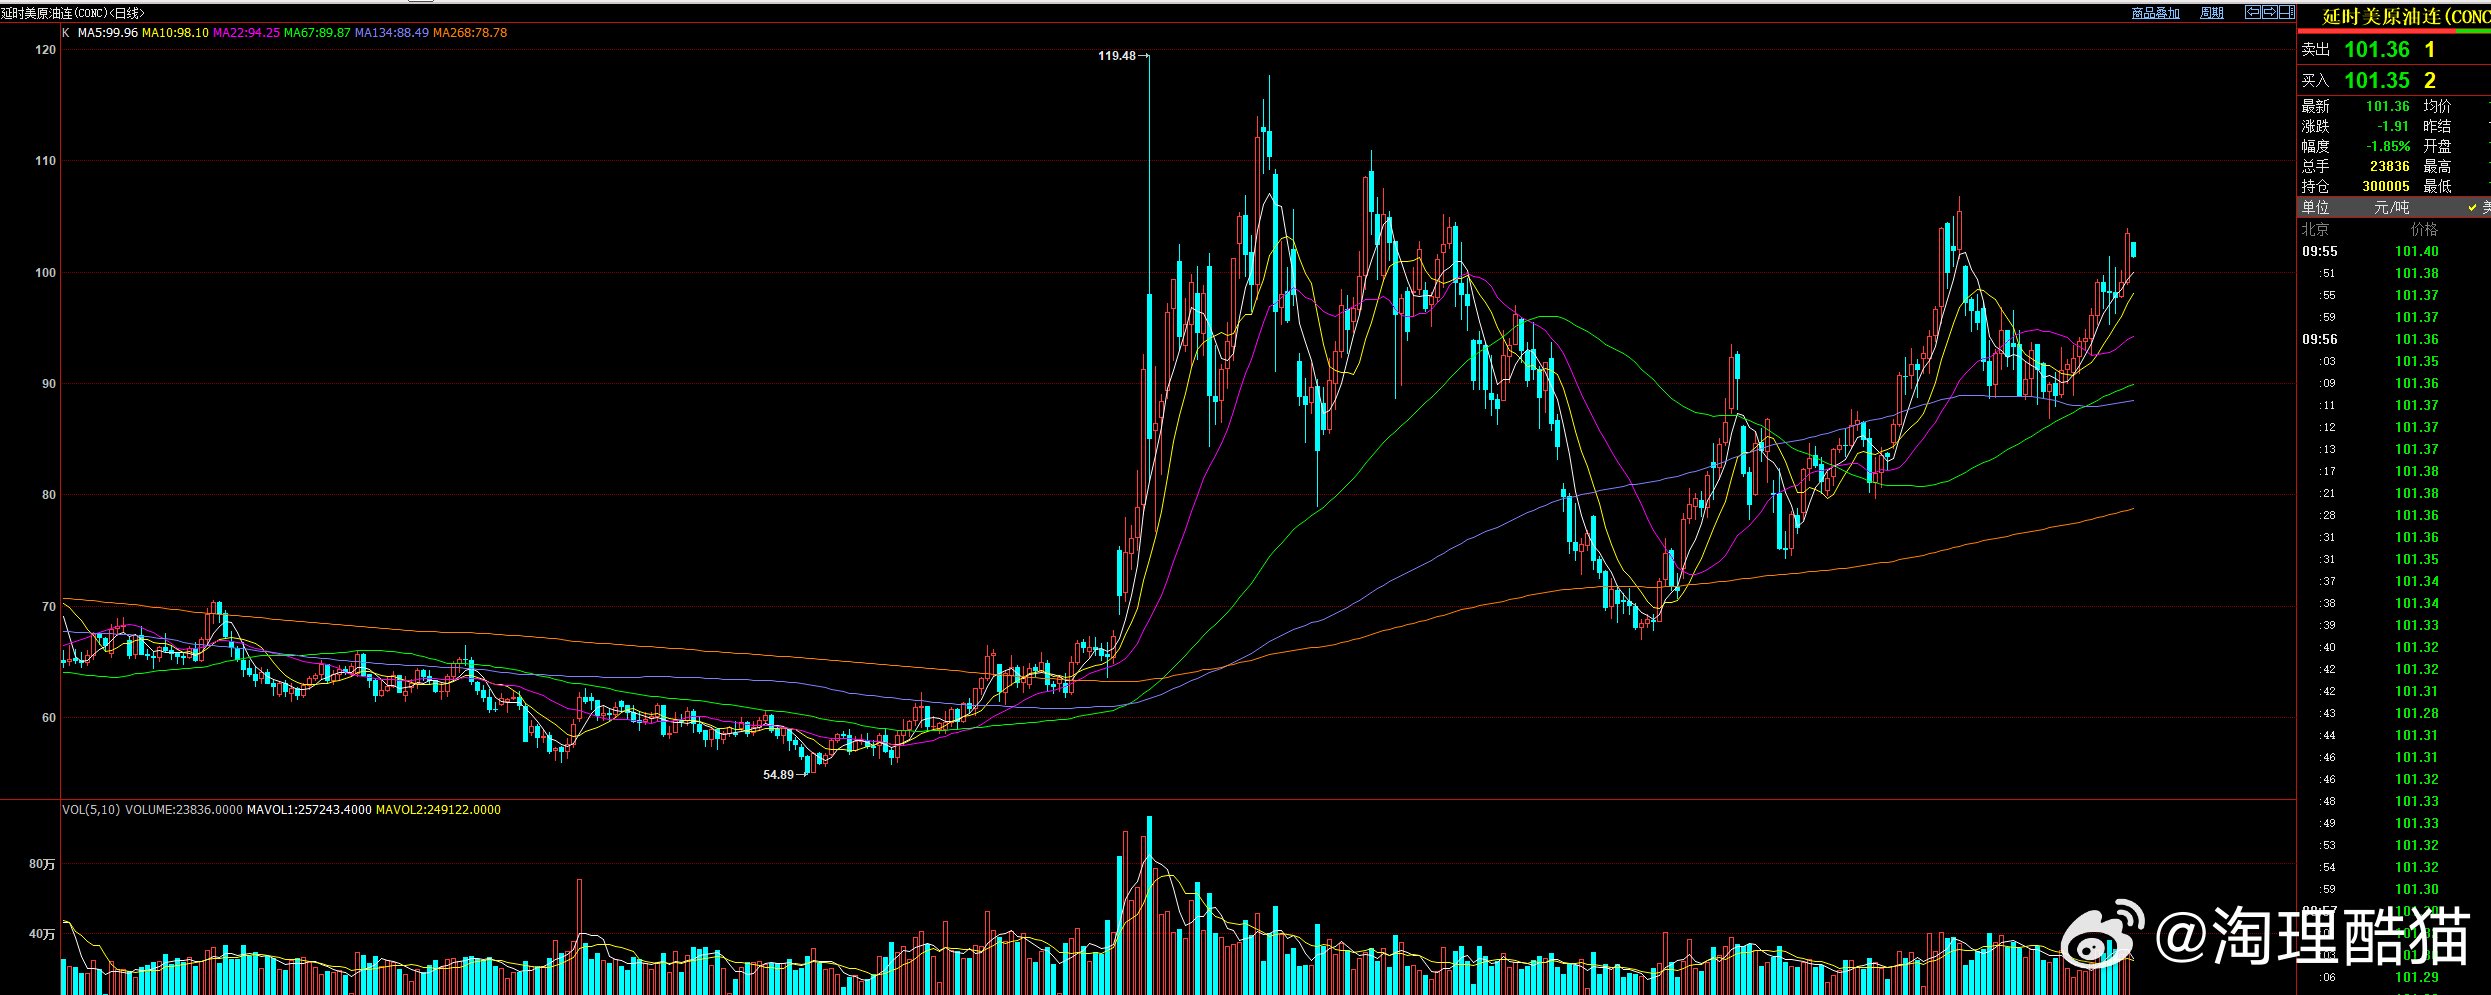The image size is (2491, 995).
Task: Toggle the side panel layout icon
Action: 2287,12
